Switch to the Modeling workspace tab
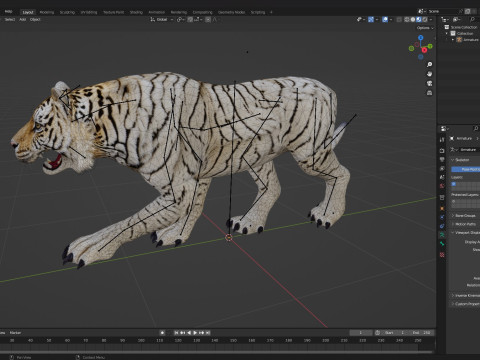 coord(47,12)
